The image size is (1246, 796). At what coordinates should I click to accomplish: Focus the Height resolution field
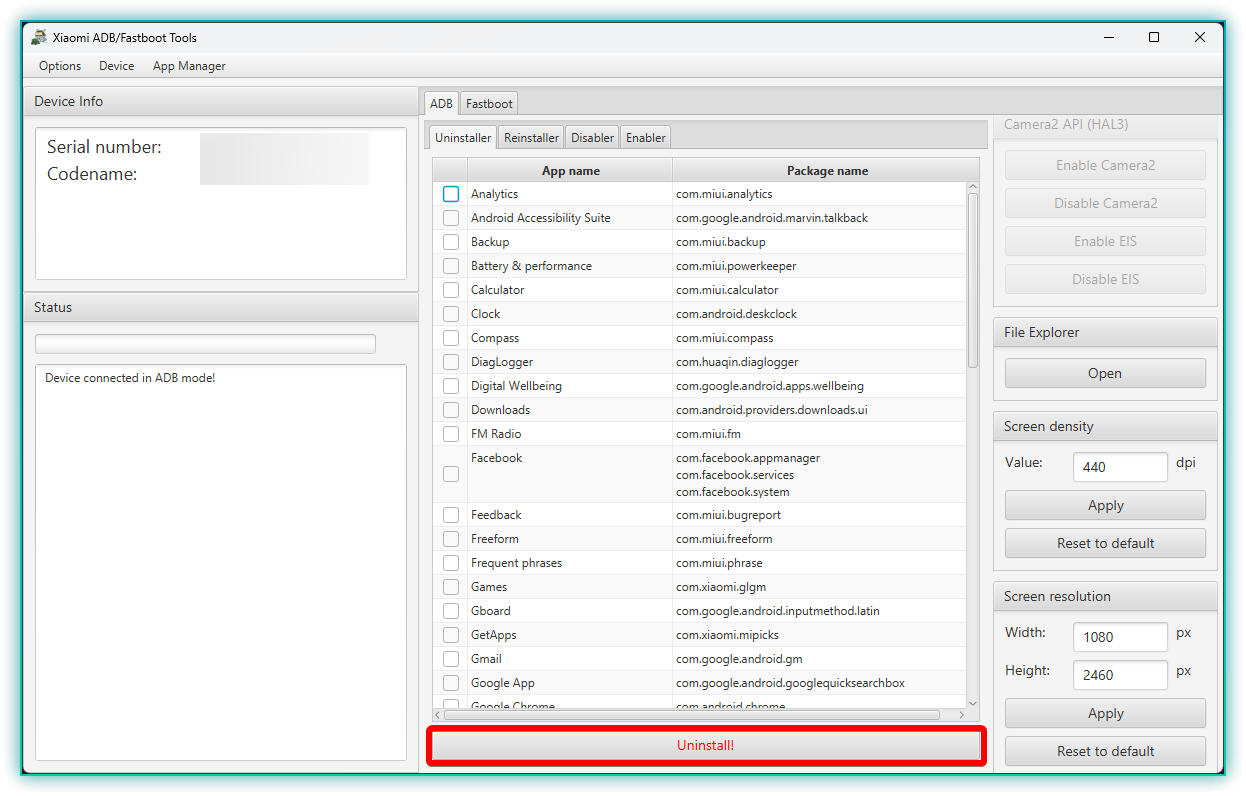[x=1120, y=675]
